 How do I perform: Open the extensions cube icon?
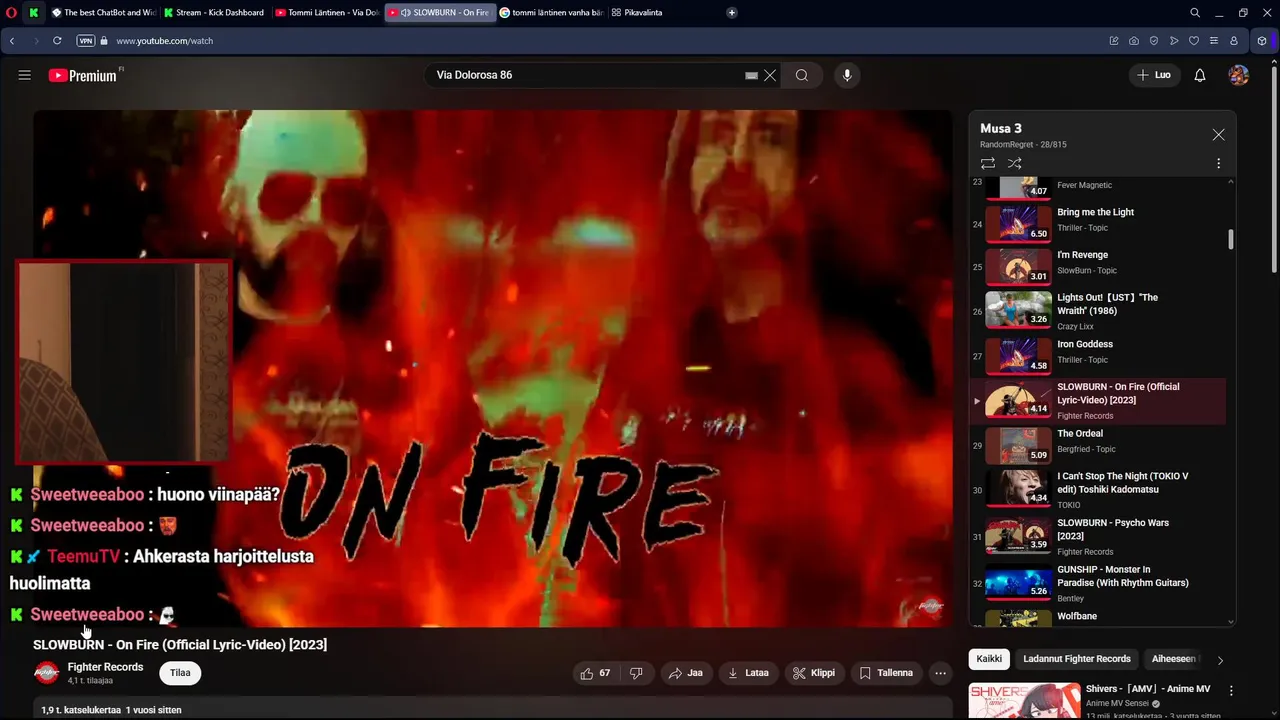[x=1262, y=41]
